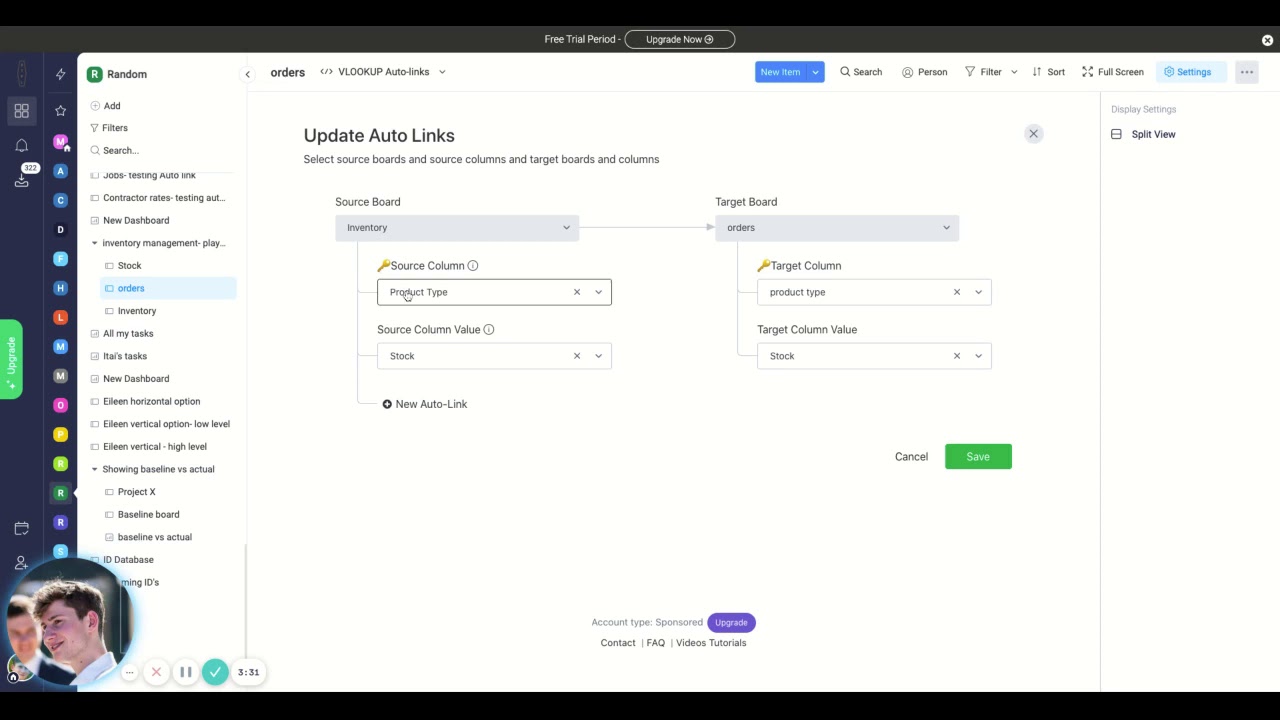Click Source Column Value info icon

pyautogui.click(x=489, y=330)
